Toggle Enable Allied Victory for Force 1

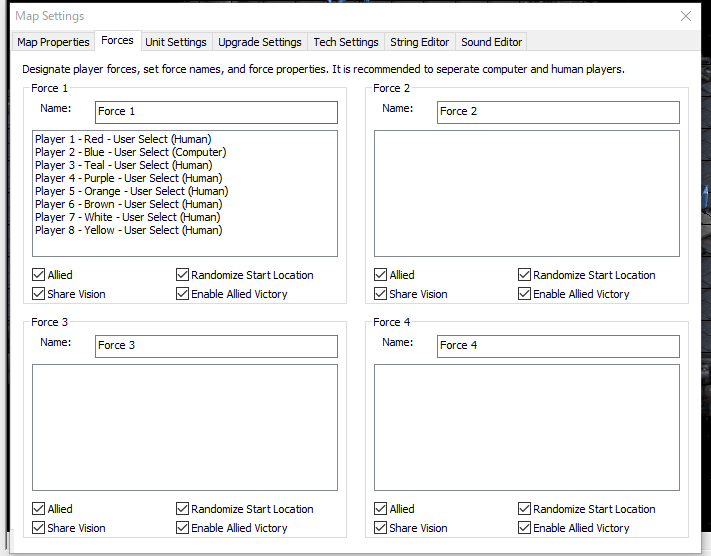[x=182, y=294]
